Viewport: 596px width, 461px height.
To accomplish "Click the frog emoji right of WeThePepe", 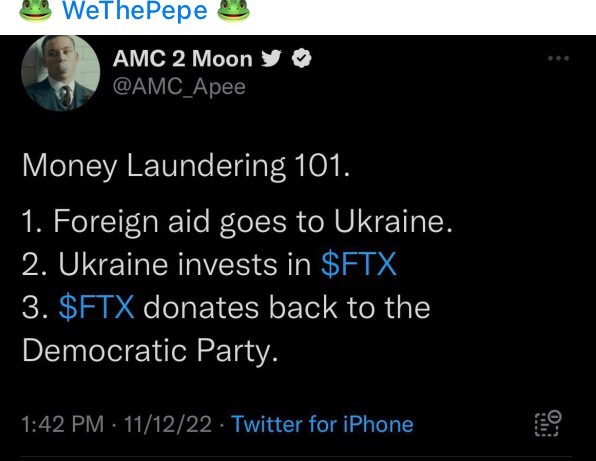I will click(233, 10).
